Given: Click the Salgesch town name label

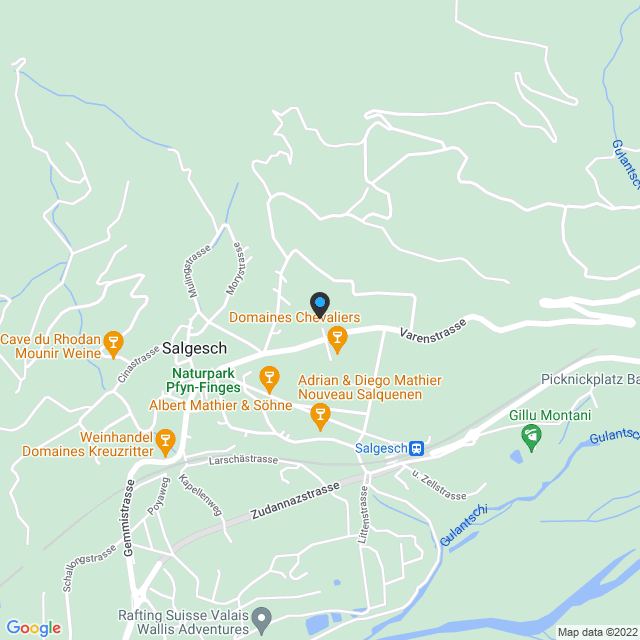Looking at the screenshot, I should (195, 348).
